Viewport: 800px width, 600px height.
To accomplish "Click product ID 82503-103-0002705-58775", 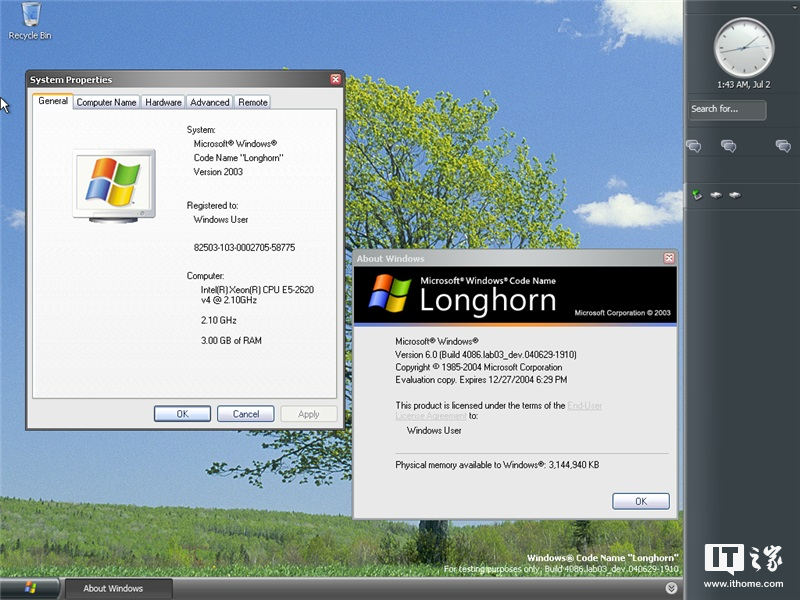I will 244,247.
